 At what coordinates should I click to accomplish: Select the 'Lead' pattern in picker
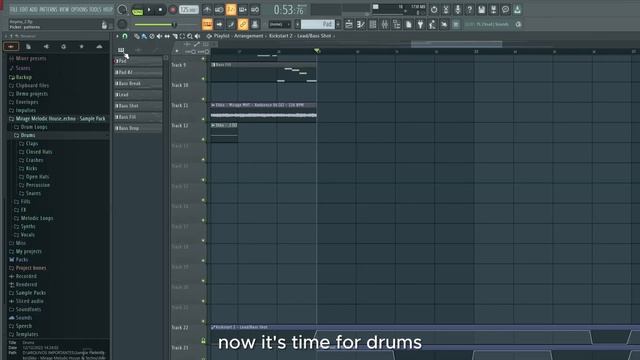pos(138,95)
